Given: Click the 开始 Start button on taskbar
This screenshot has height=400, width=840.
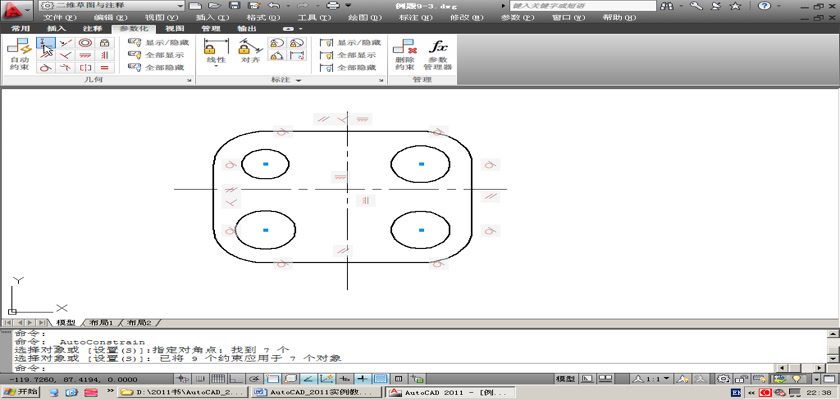Looking at the screenshot, I should tap(20, 392).
